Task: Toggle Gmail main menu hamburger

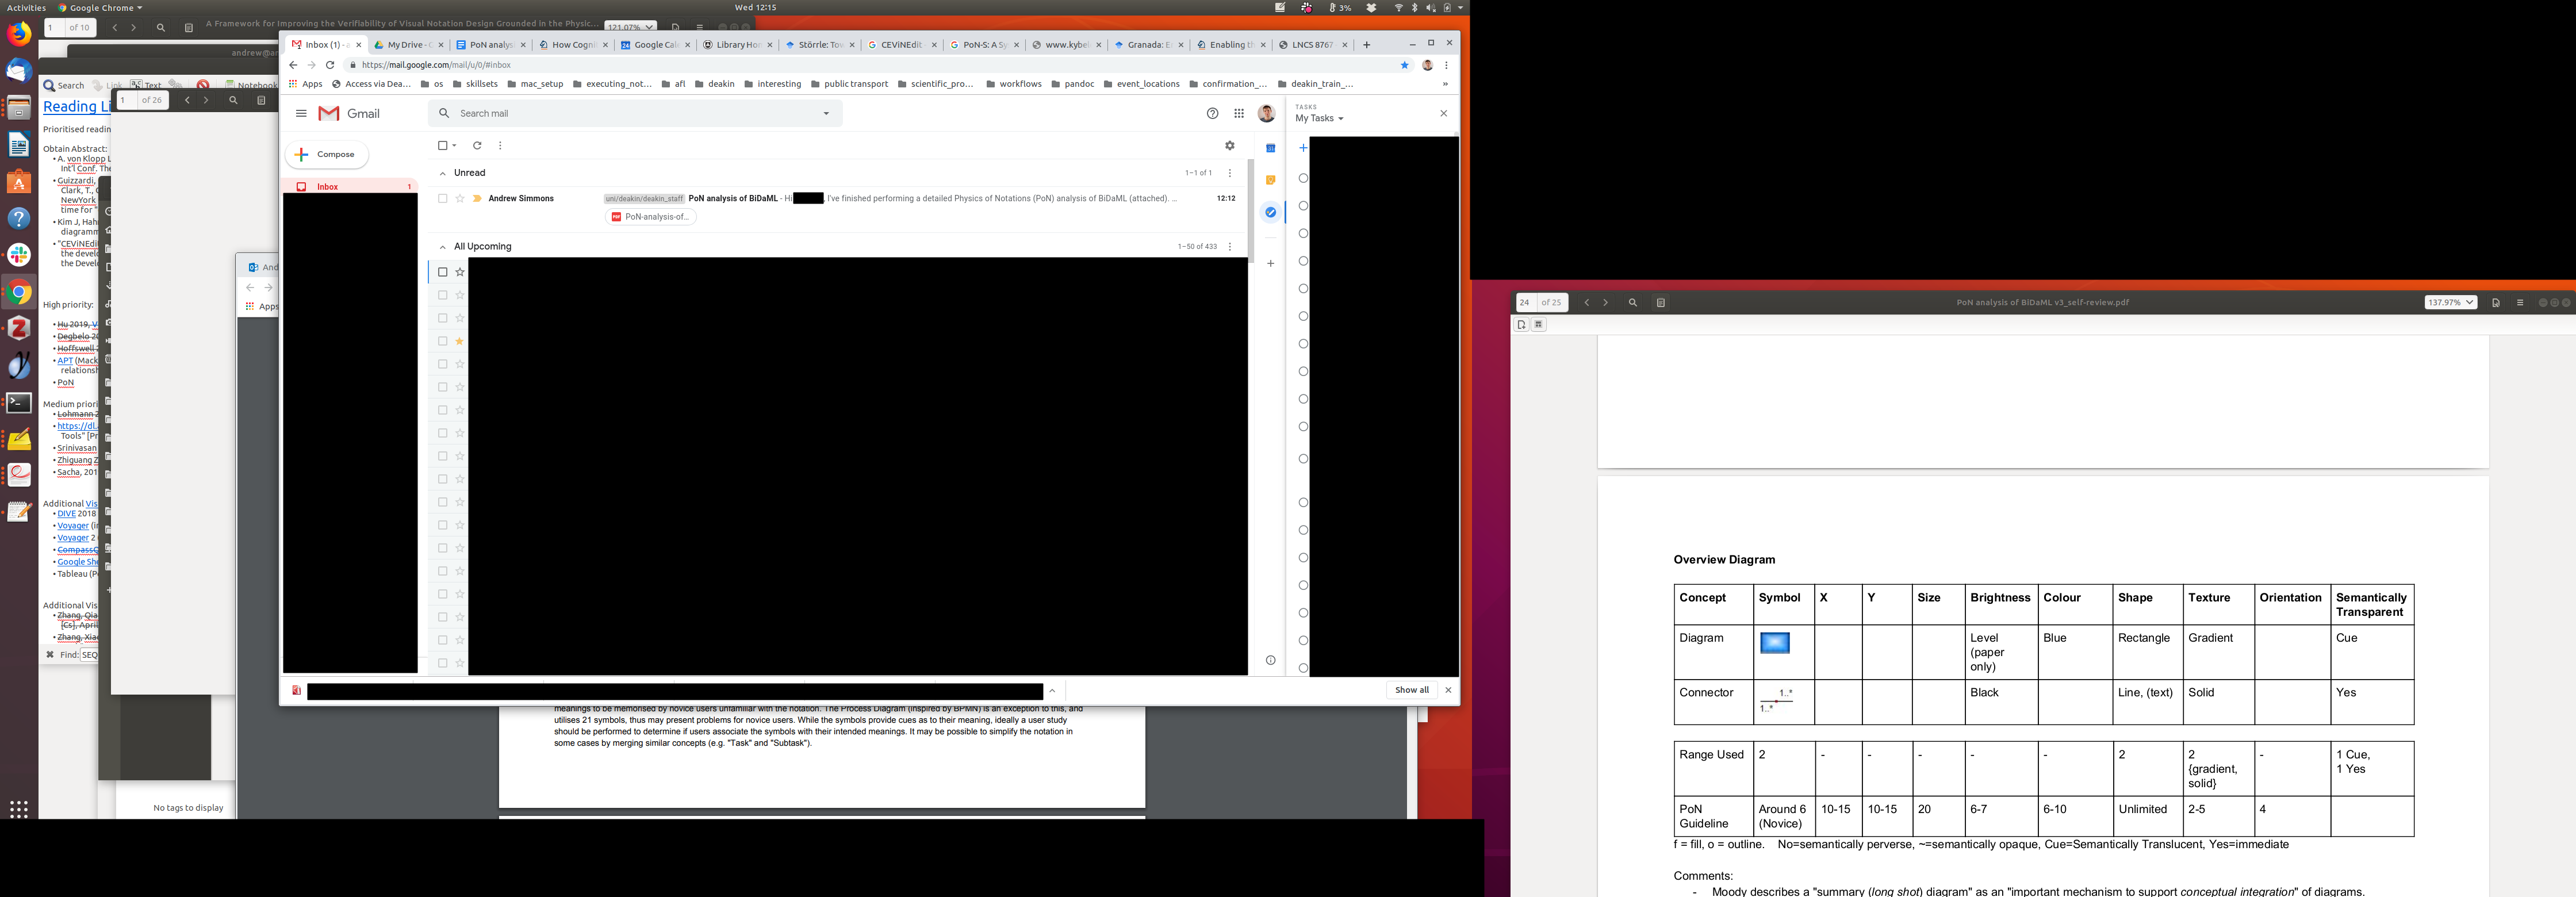Action: 301,114
